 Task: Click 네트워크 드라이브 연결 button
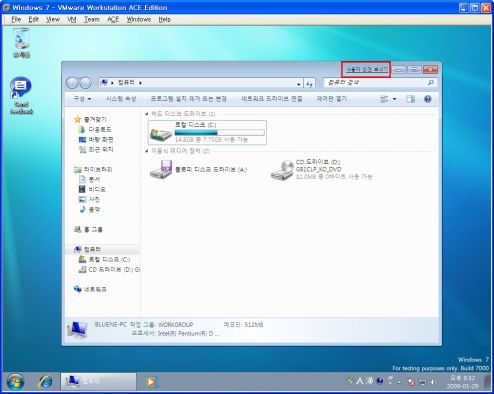click(x=272, y=99)
